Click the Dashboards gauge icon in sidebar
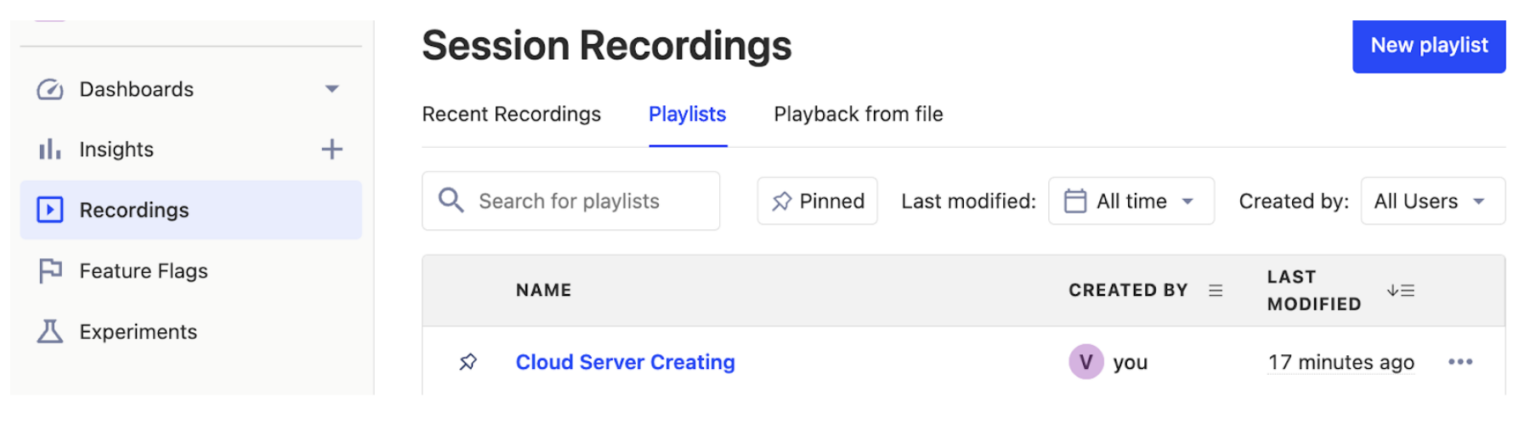 50,90
